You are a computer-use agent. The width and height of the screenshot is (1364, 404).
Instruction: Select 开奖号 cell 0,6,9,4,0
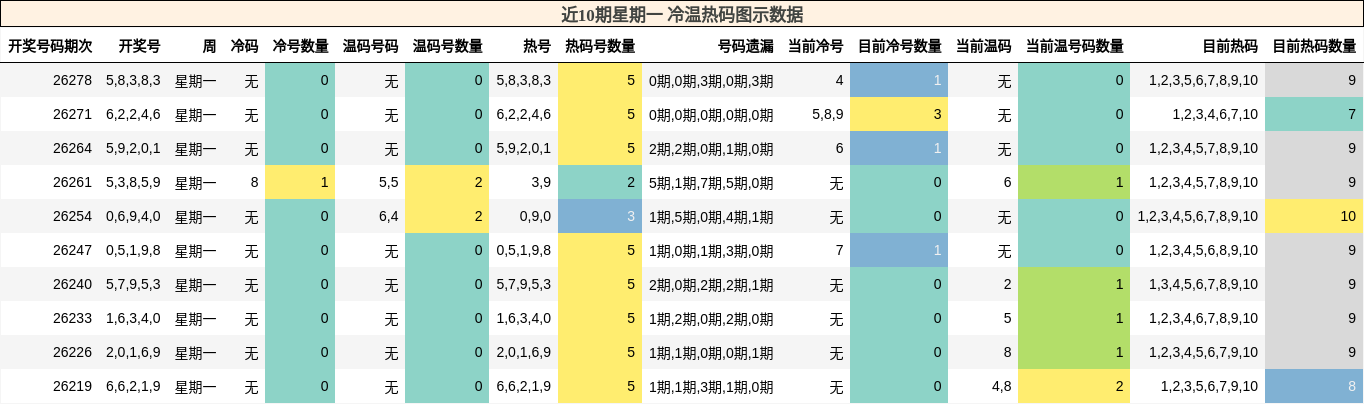click(x=133, y=216)
